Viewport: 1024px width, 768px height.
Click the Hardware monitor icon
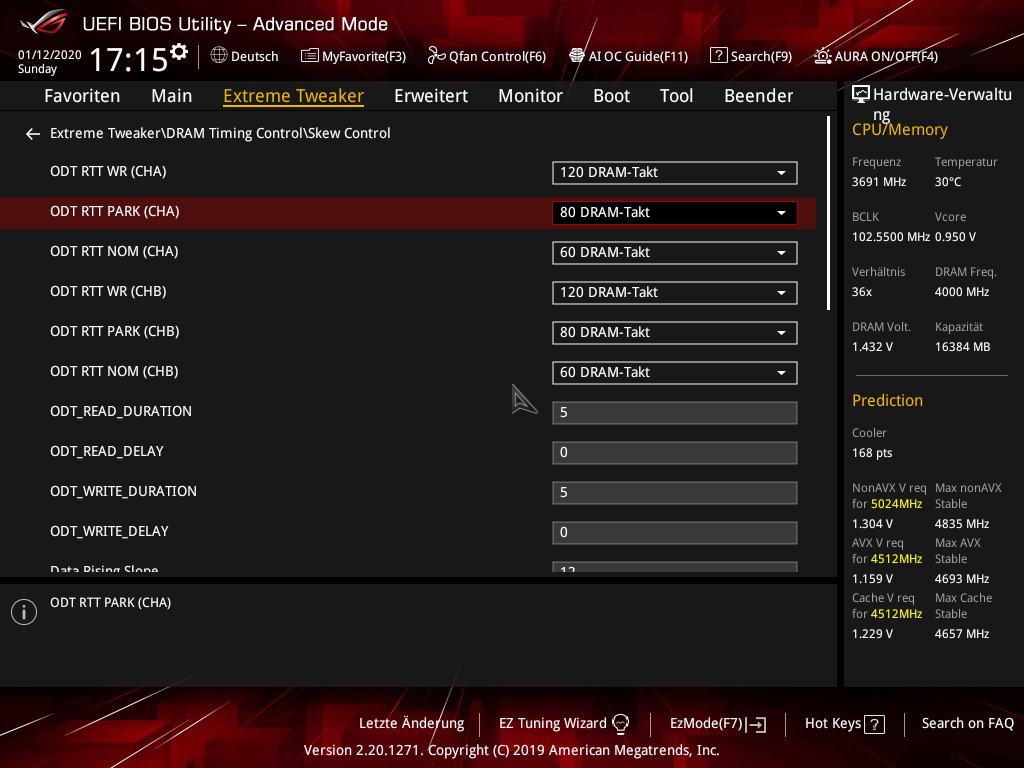coord(861,94)
